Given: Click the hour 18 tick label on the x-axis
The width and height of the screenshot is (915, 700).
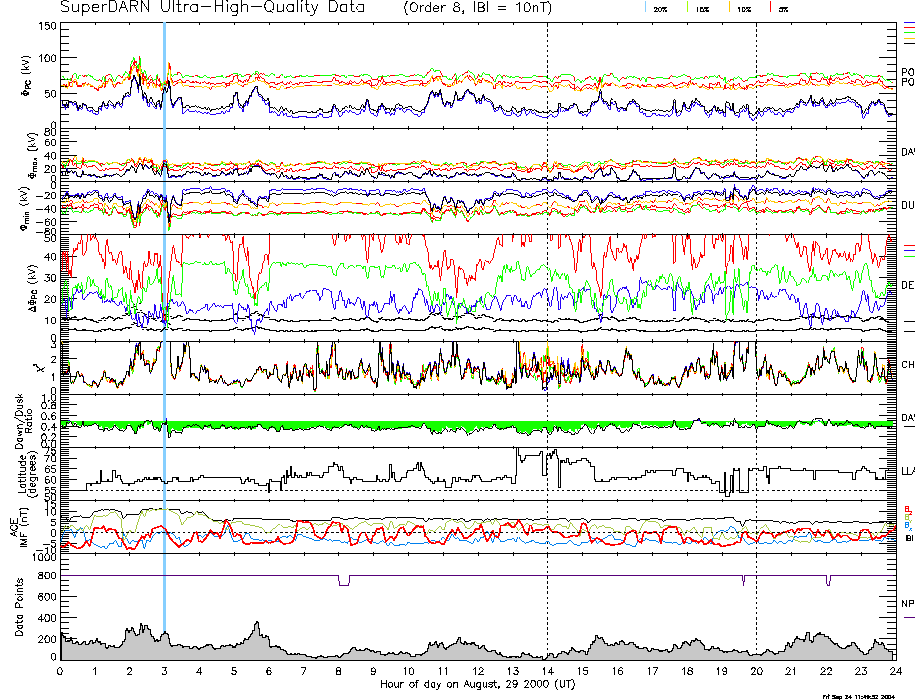Looking at the screenshot, I should click(687, 671).
